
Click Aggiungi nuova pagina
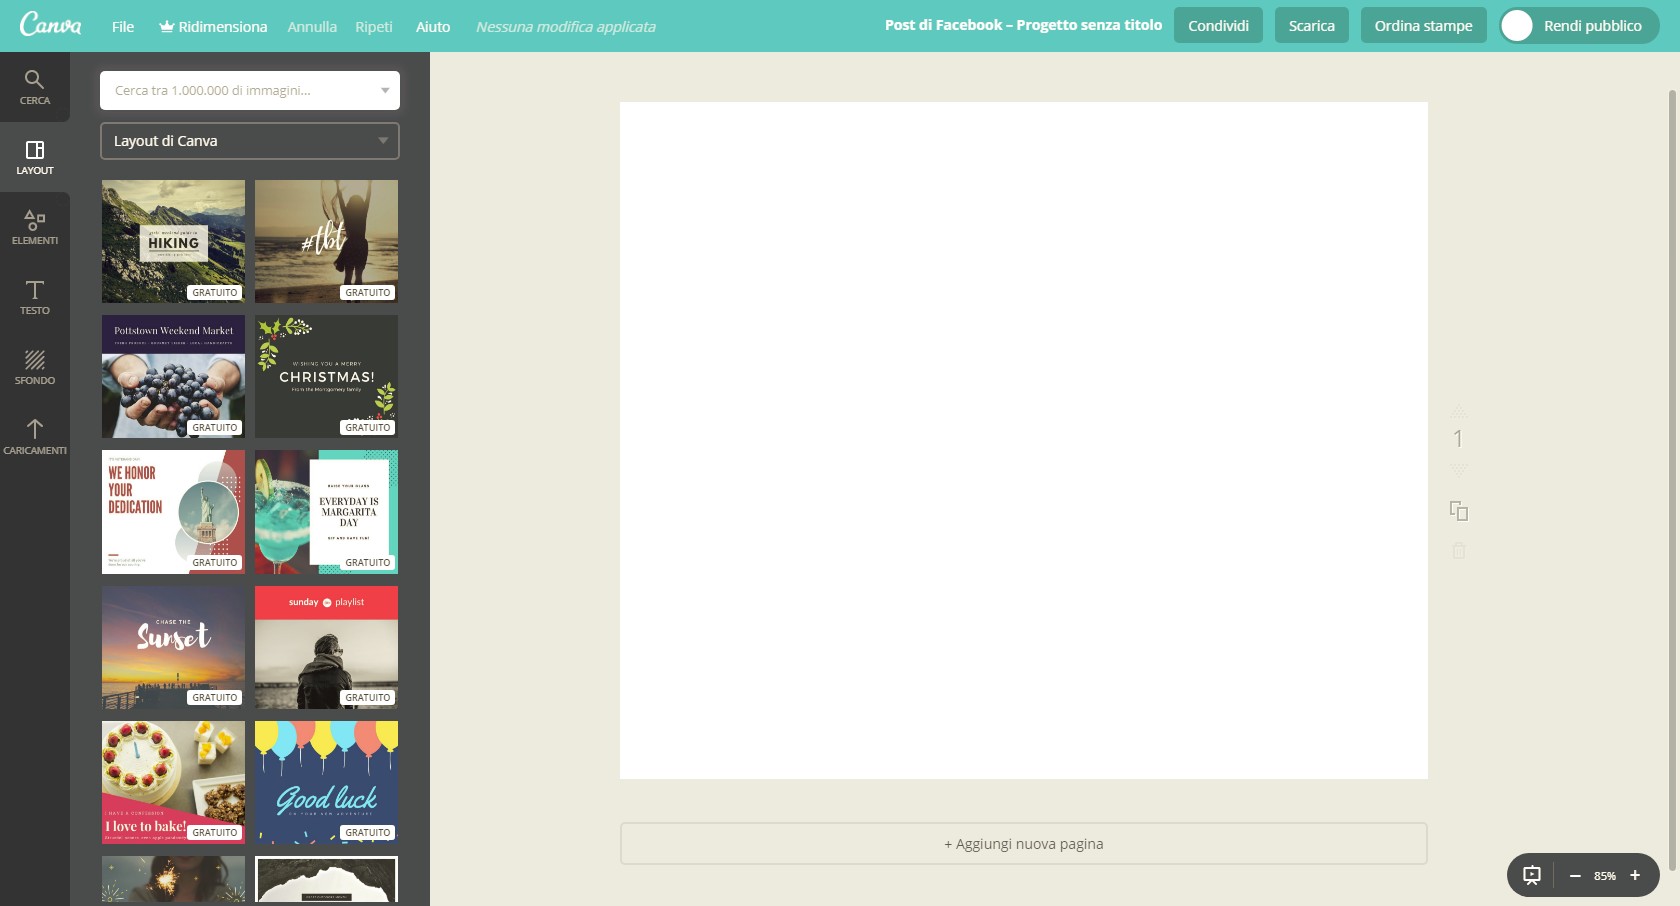[x=1023, y=844]
